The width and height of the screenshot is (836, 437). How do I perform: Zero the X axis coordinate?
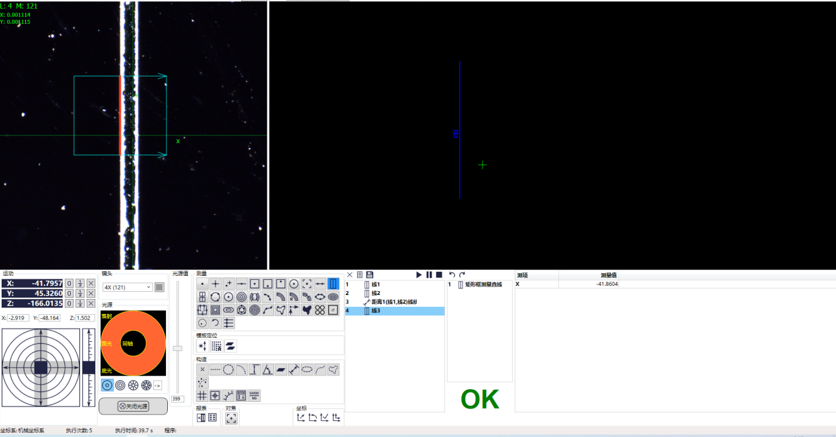[x=70, y=284]
